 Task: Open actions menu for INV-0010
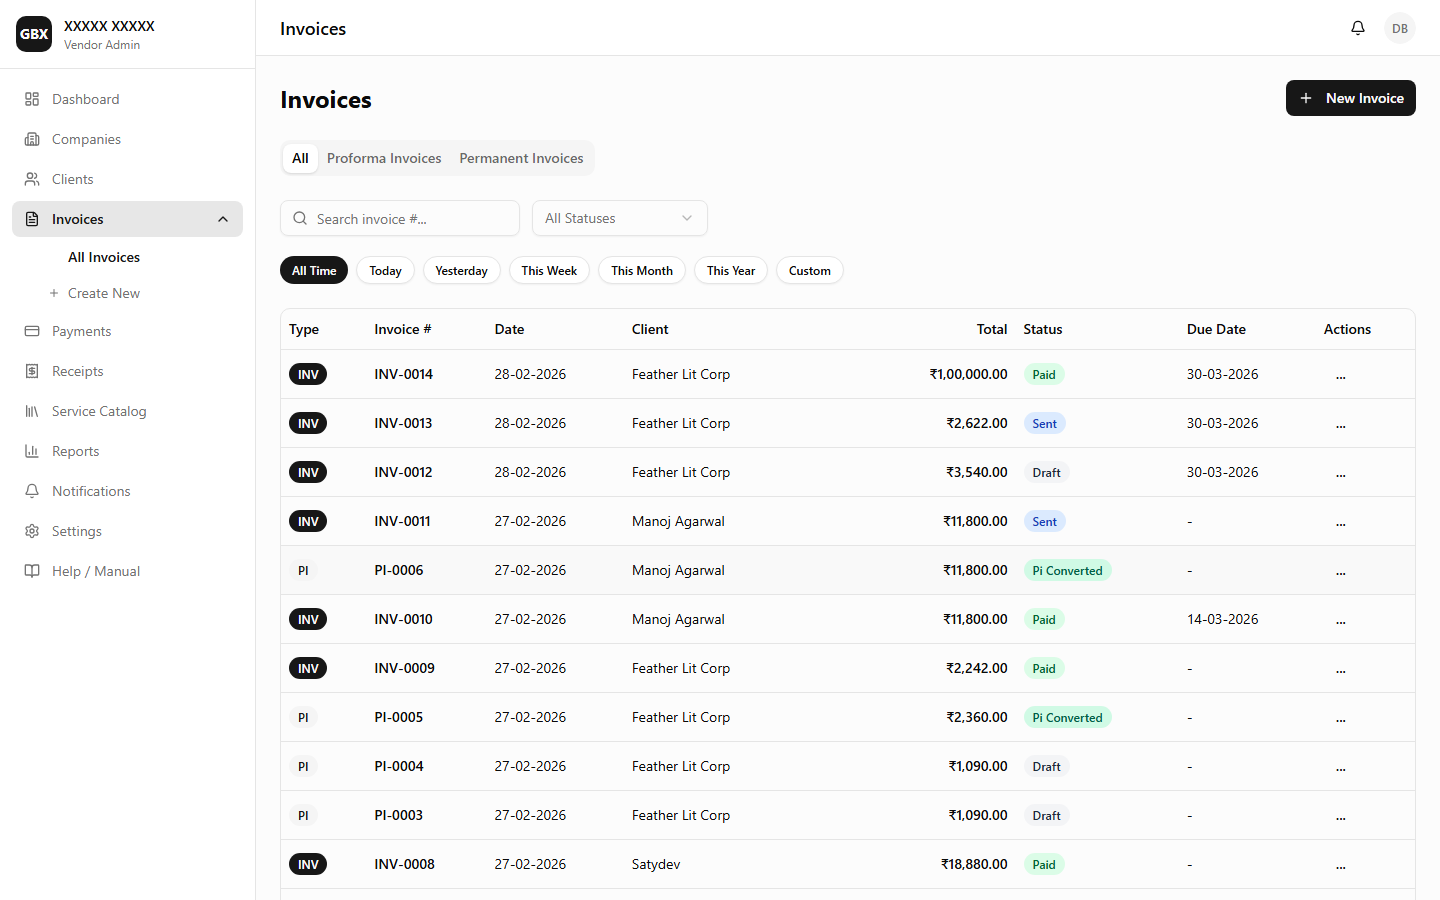1340,620
